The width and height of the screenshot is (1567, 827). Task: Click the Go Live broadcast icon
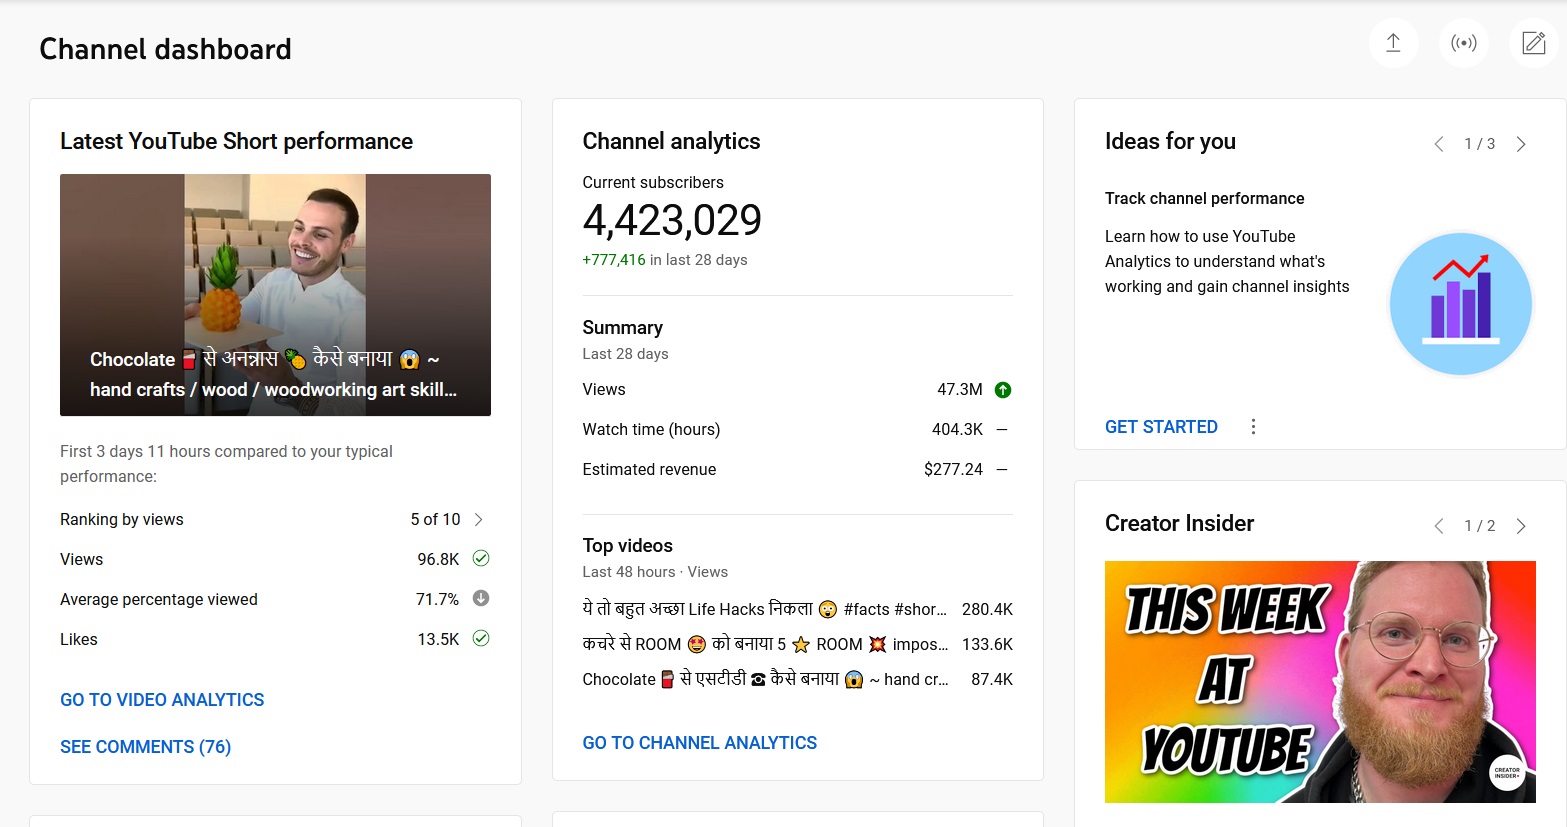pyautogui.click(x=1463, y=43)
